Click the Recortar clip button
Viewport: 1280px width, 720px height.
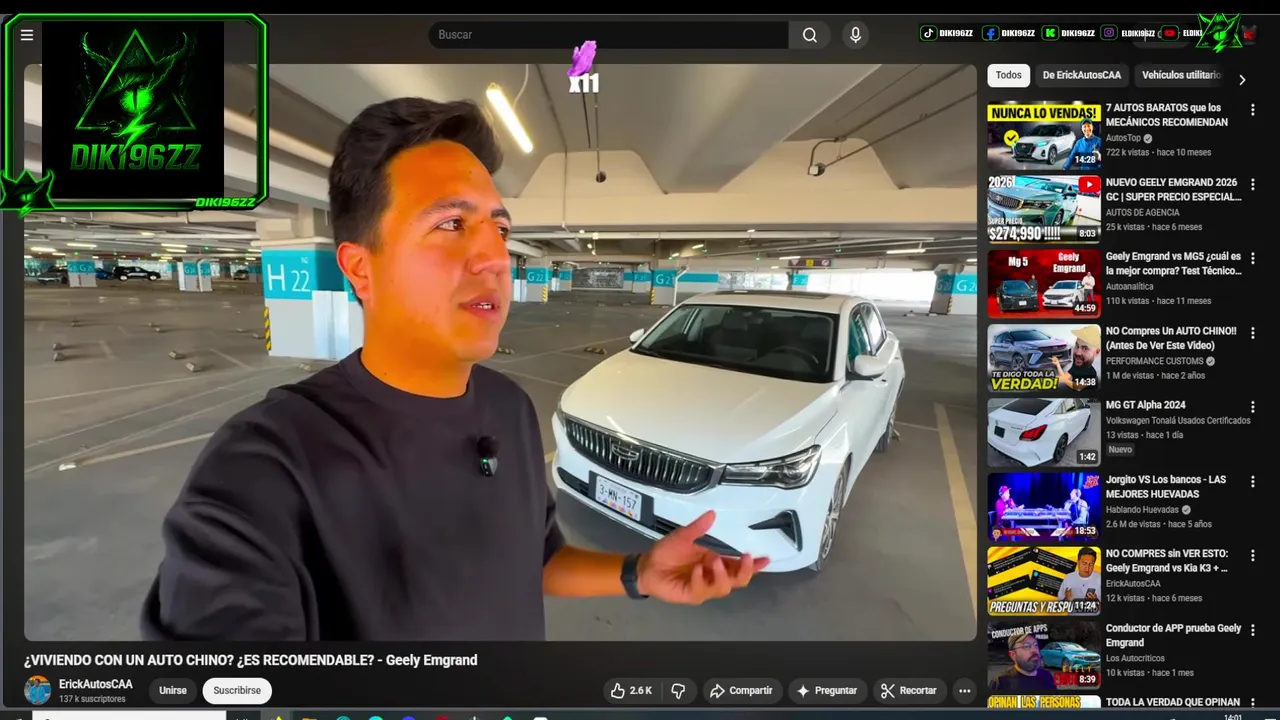point(909,690)
